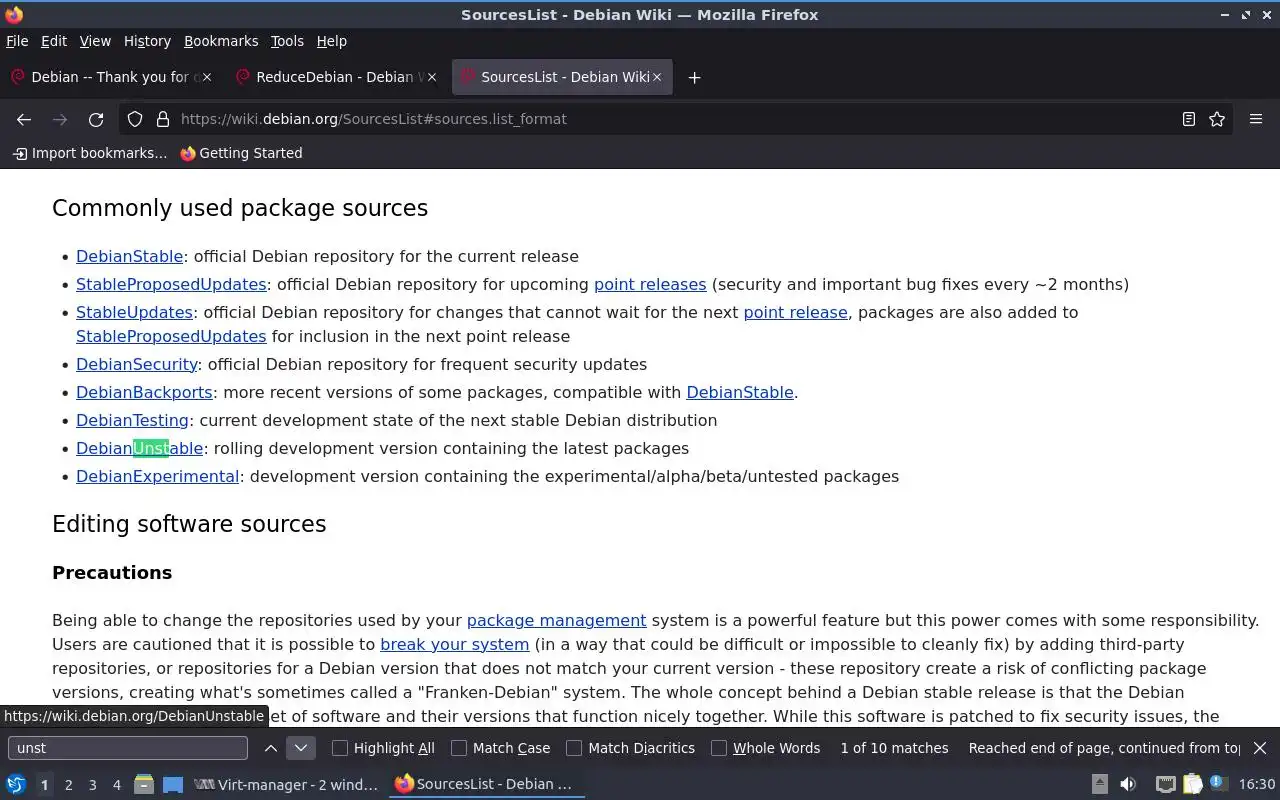Bookmark this page with the star icon
The height and width of the screenshot is (800, 1280).
[x=1217, y=119]
